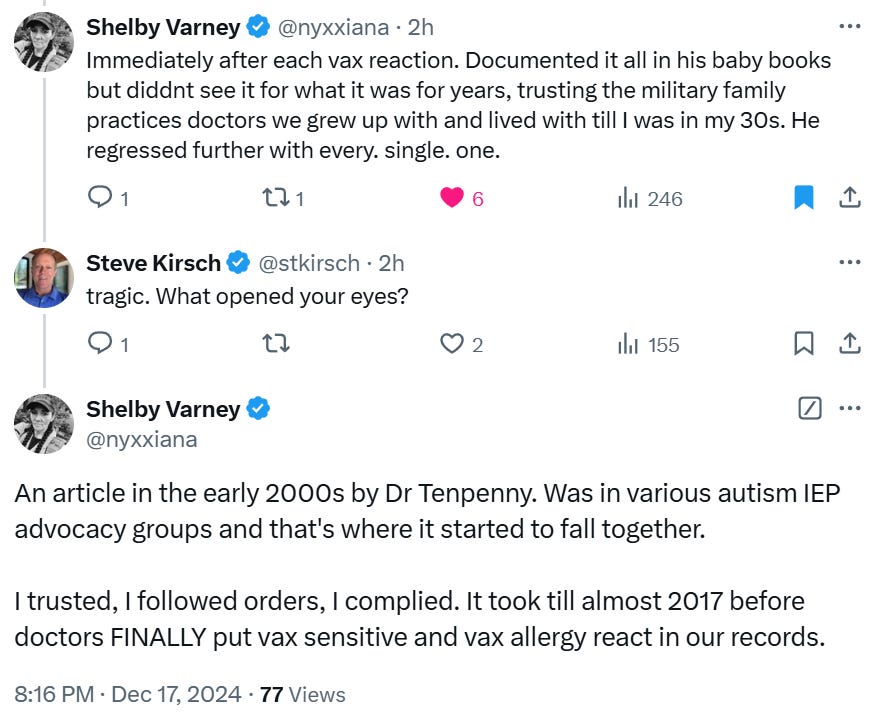View analytics showing 246 views
Screen dimensions: 871x720
point(629,198)
